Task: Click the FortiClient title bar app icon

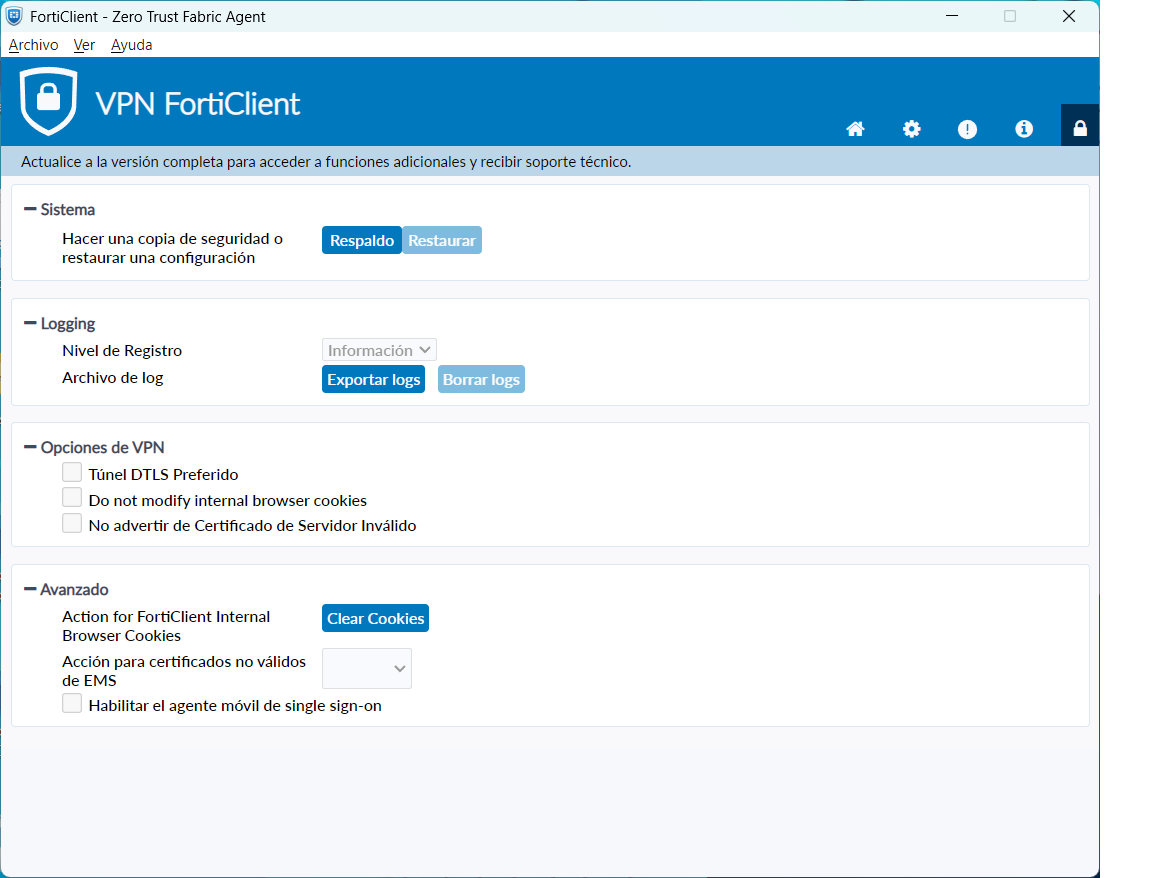Action: point(14,16)
